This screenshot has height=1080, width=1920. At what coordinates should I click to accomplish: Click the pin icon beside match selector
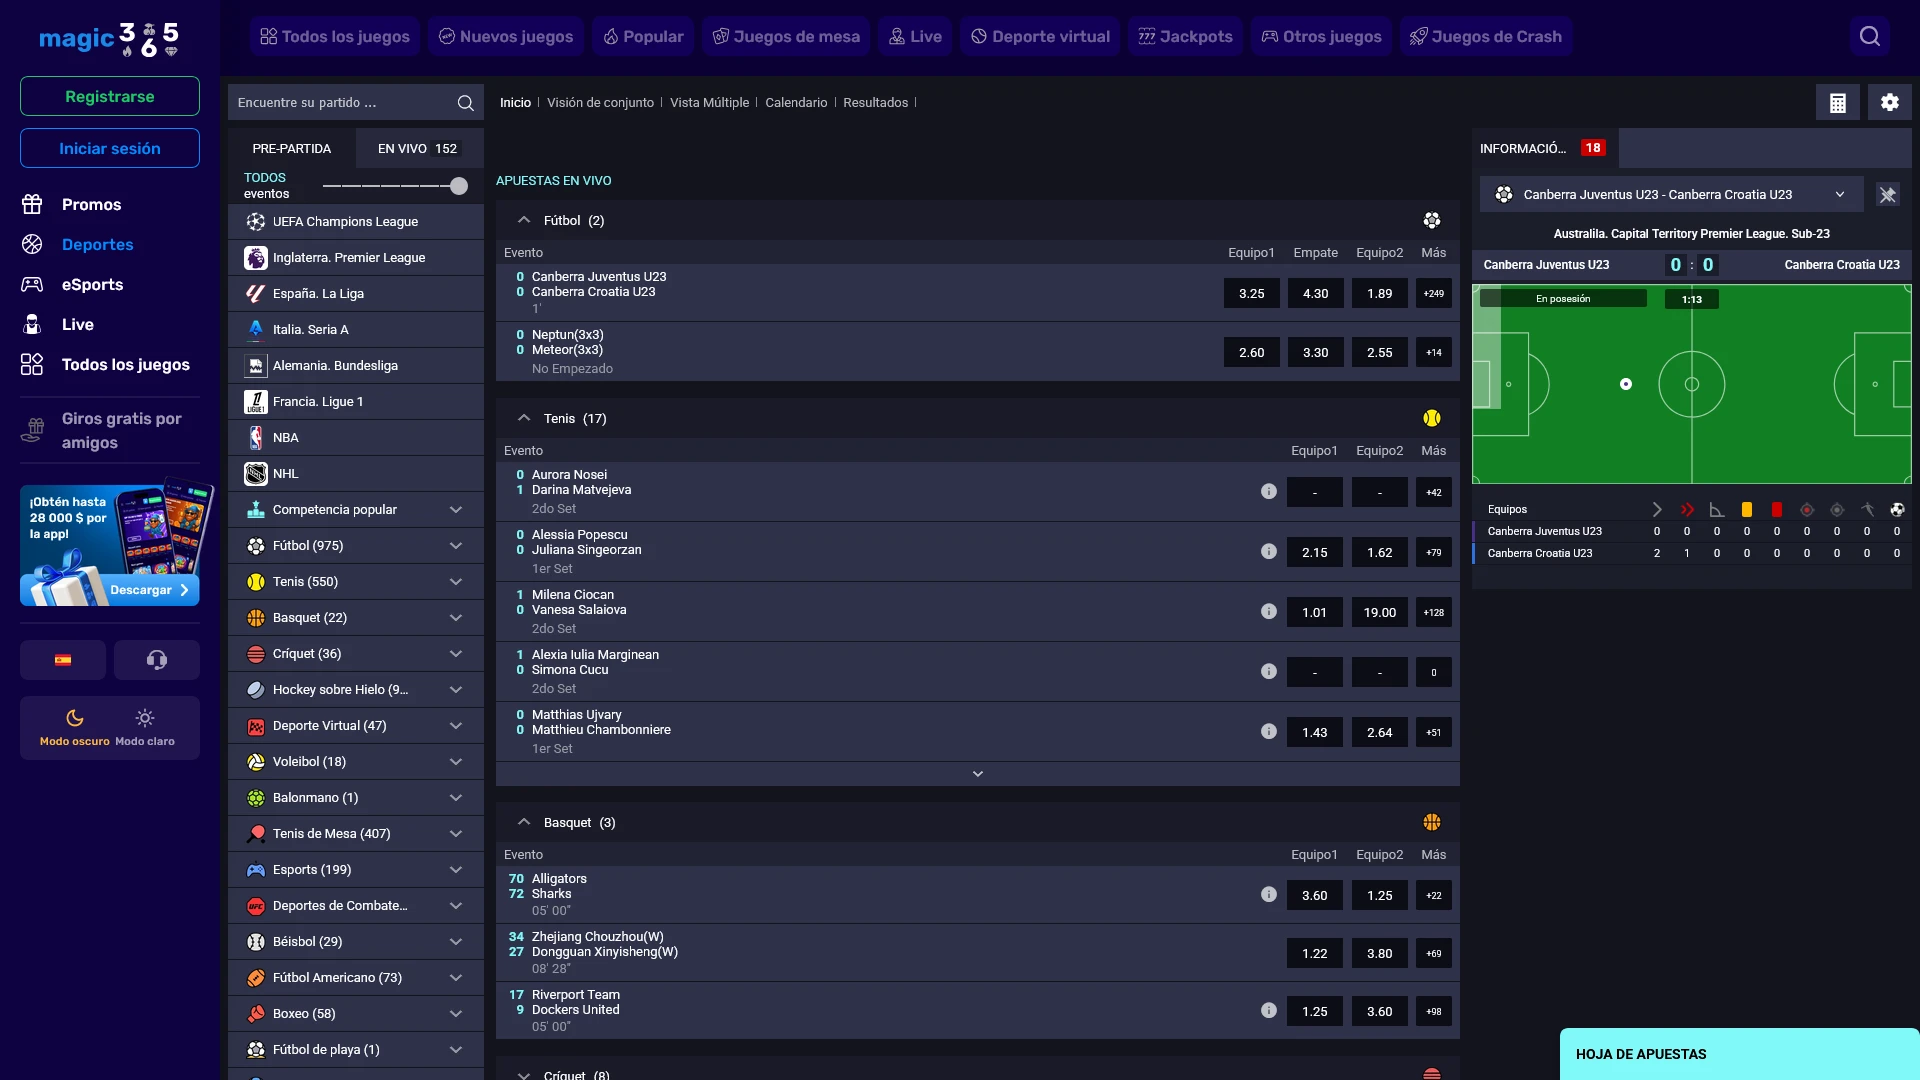click(1888, 195)
